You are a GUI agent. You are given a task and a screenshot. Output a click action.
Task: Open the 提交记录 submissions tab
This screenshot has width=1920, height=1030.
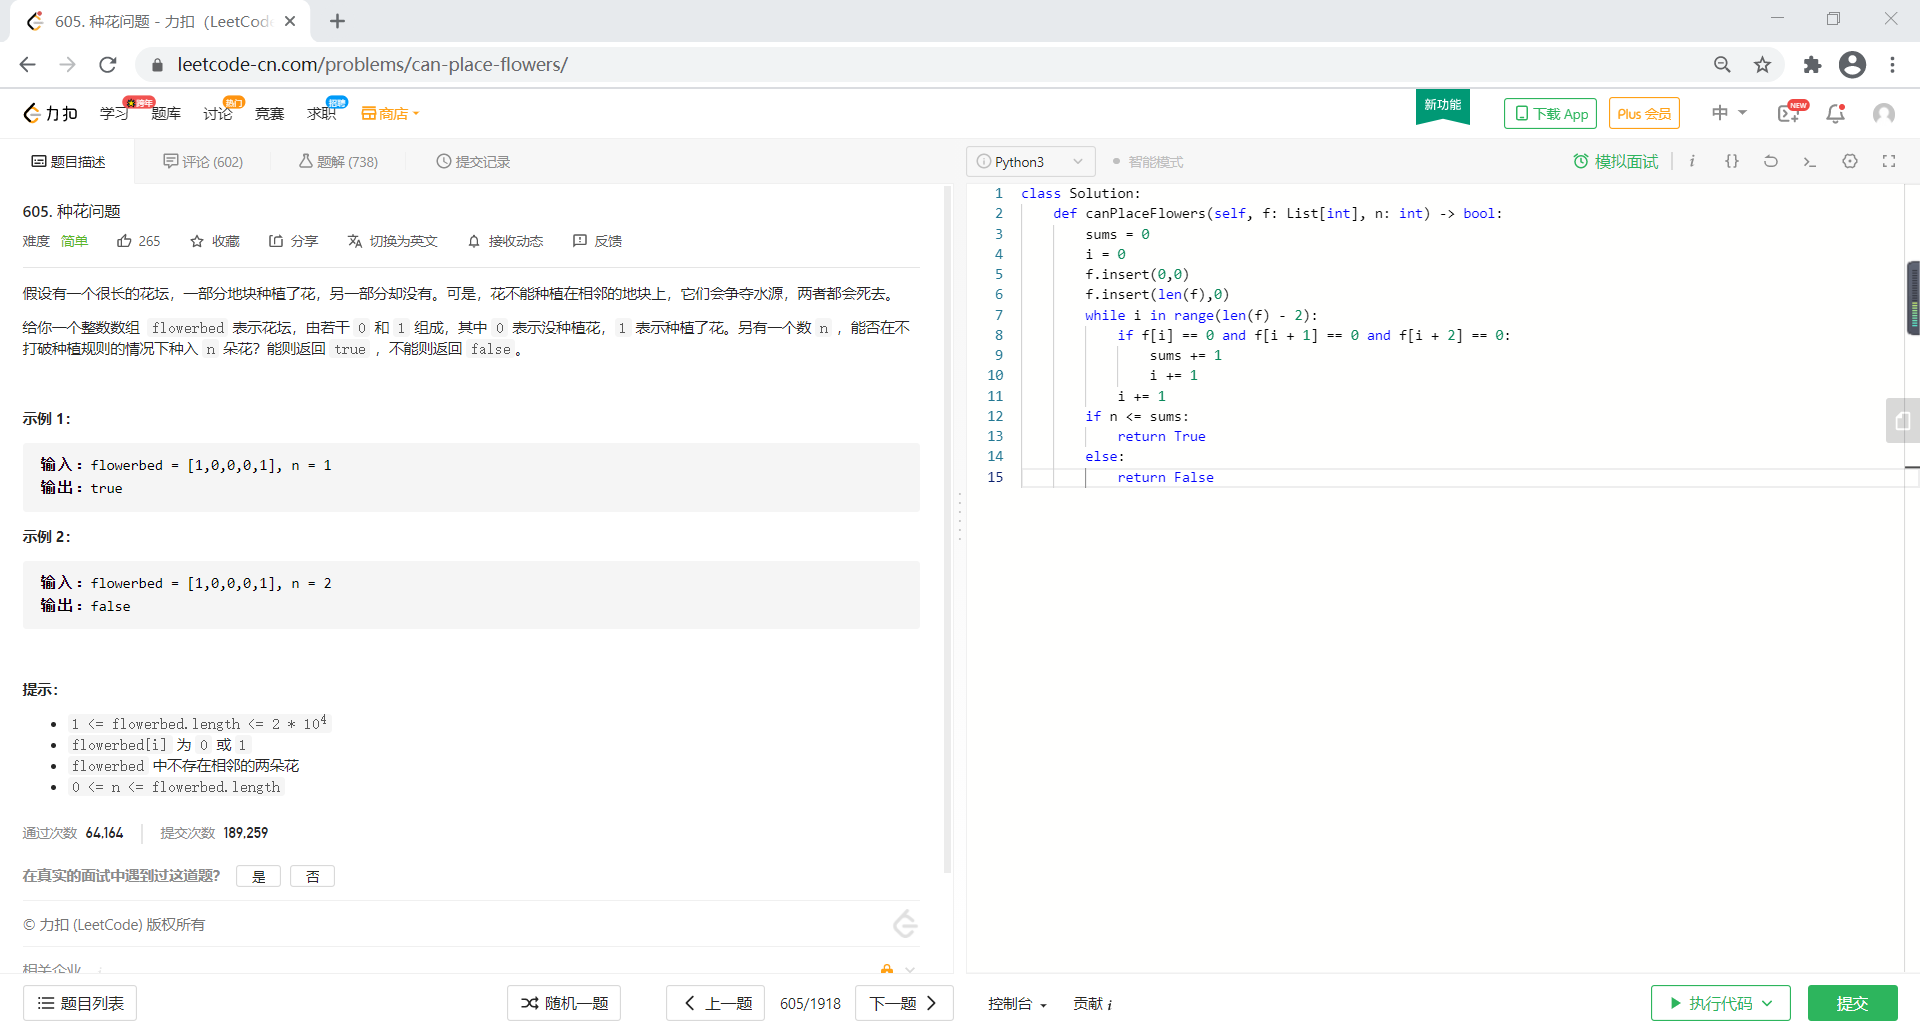[473, 162]
